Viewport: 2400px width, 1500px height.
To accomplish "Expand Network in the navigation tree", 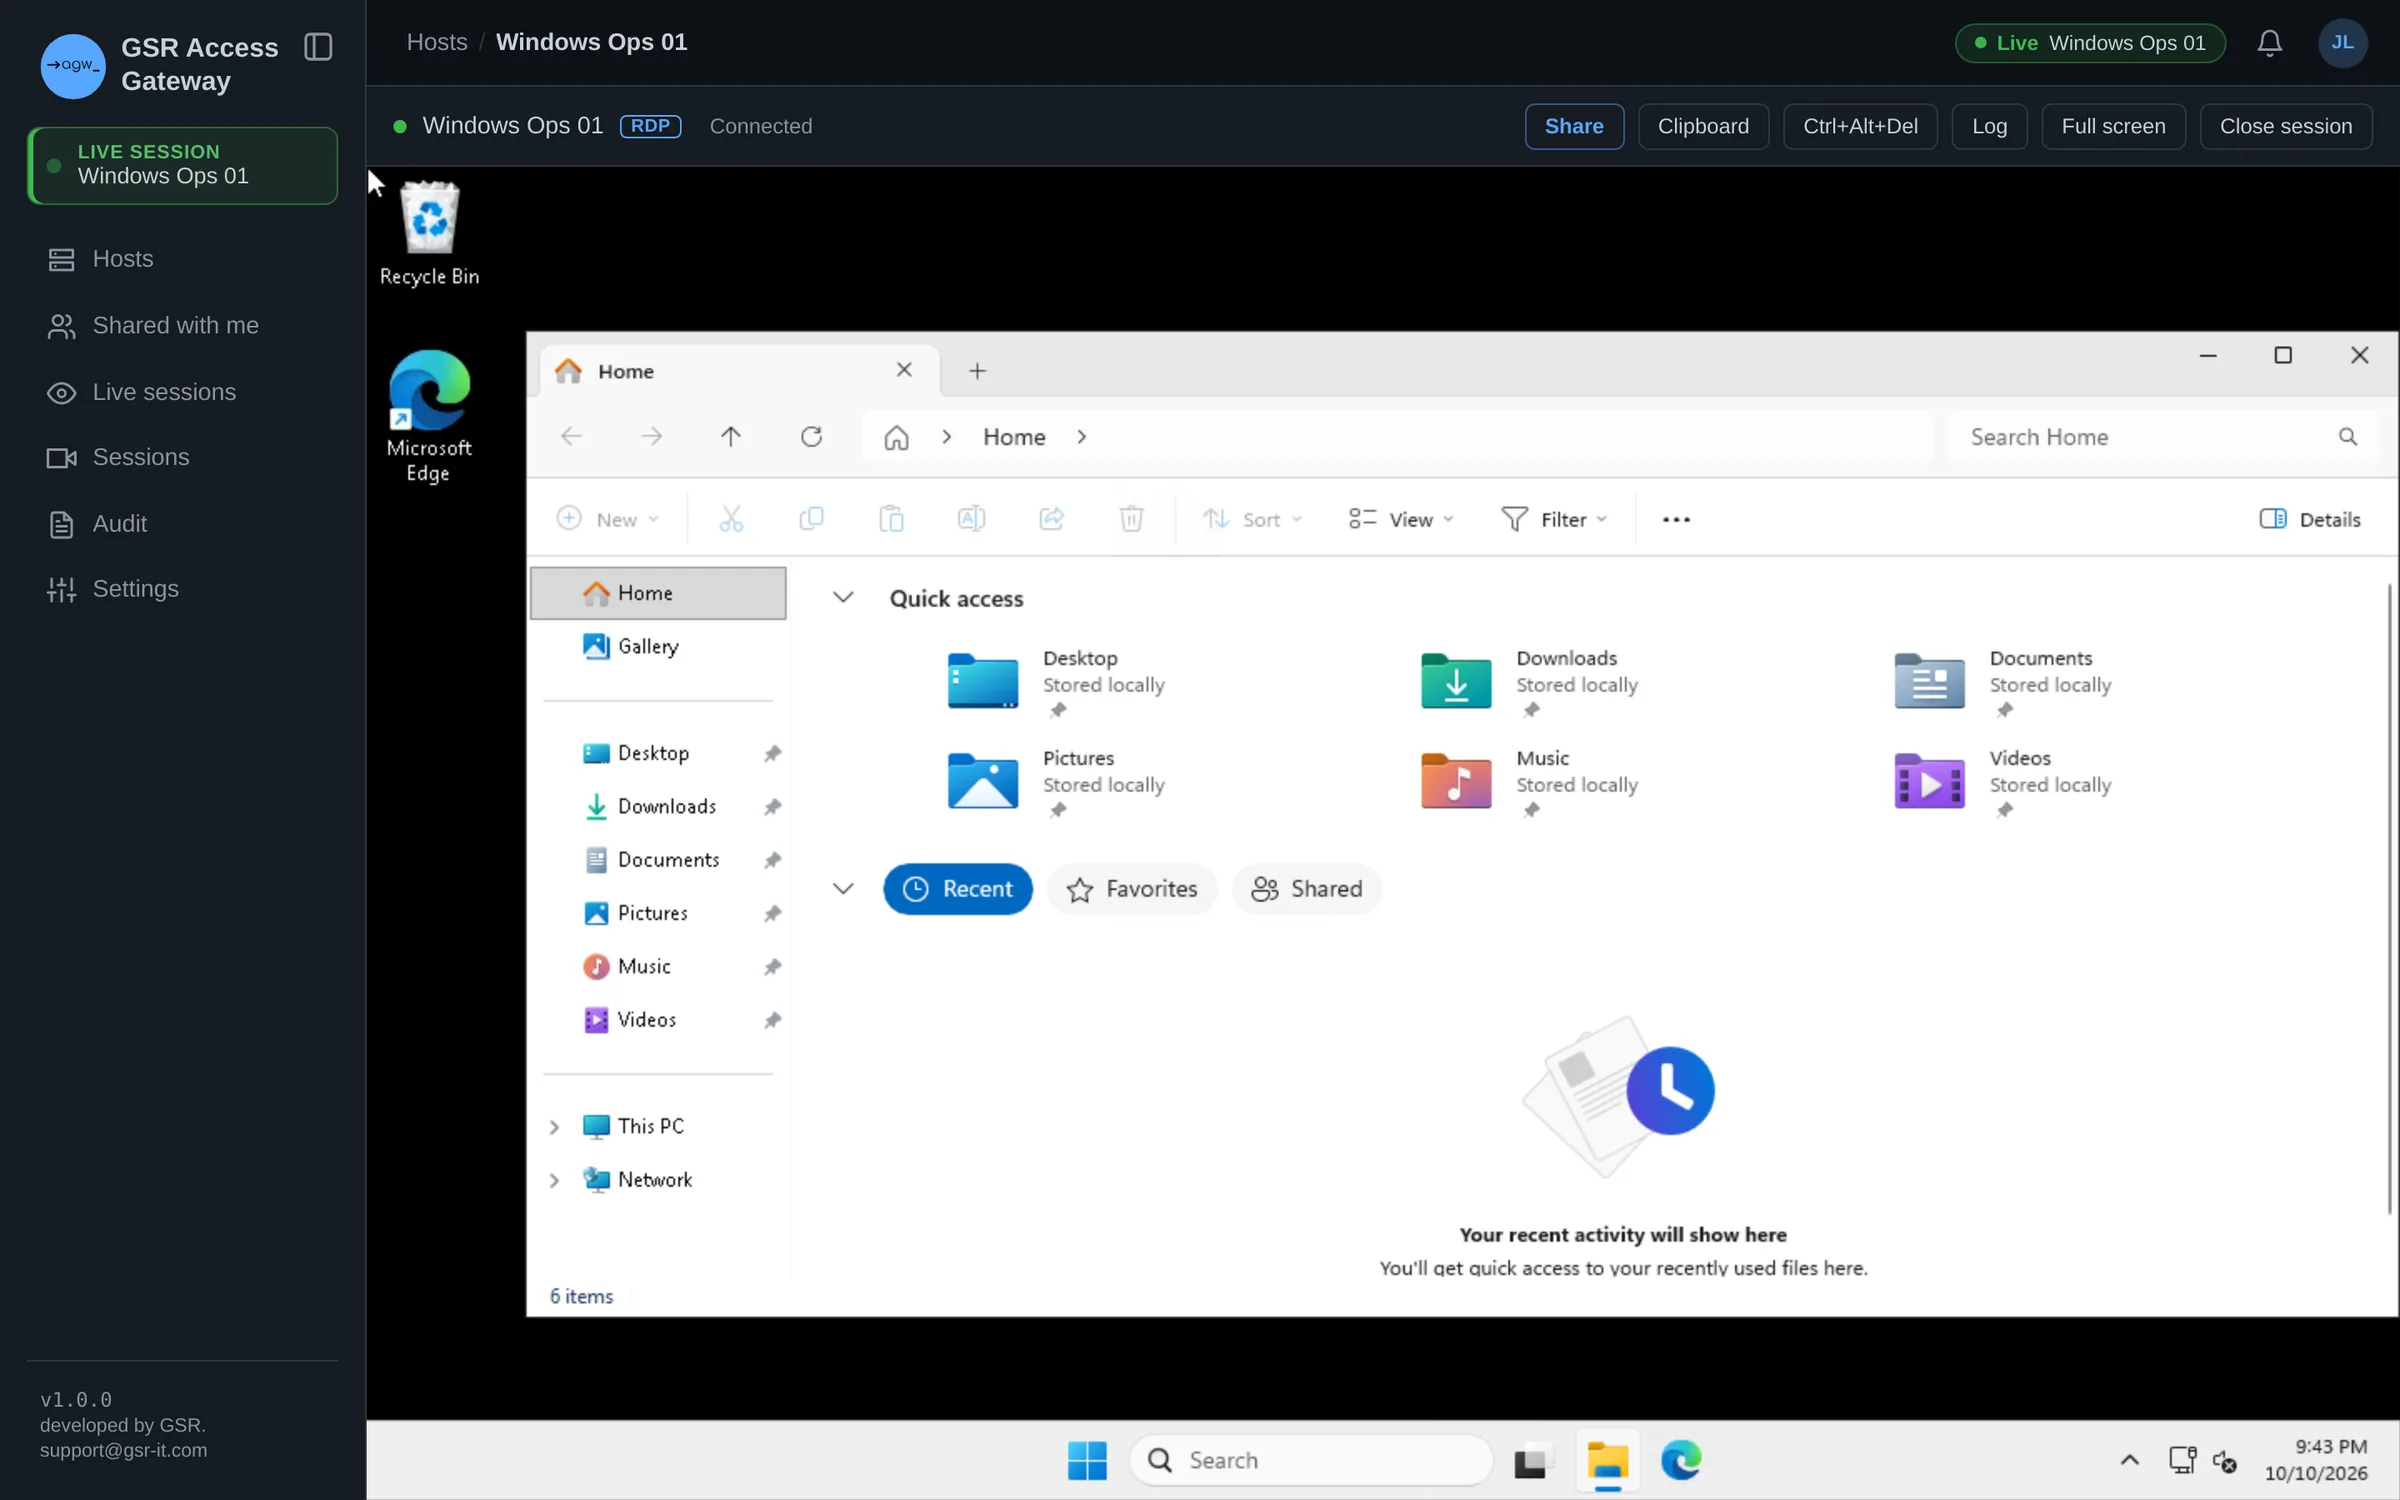I will click(554, 1180).
